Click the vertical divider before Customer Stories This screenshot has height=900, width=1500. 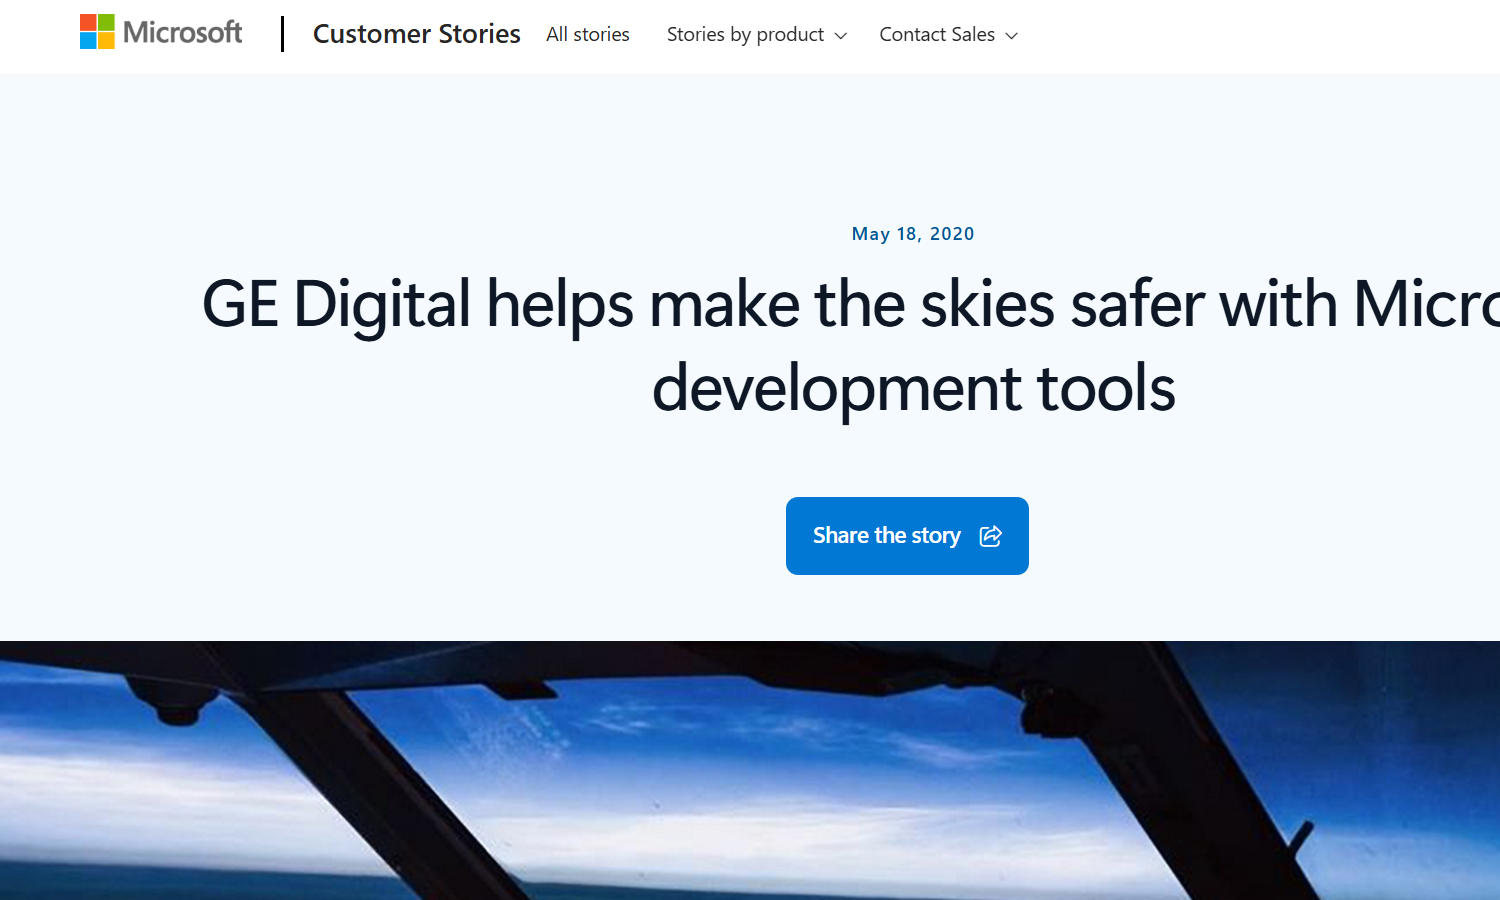283,34
